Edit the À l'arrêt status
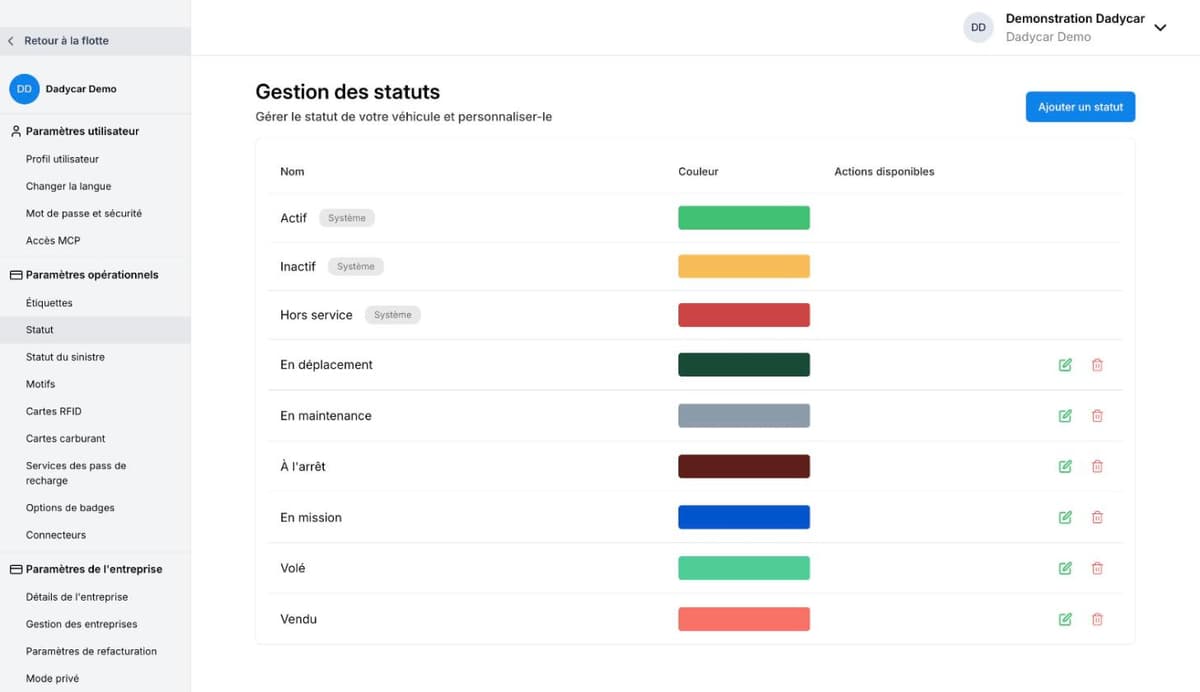This screenshot has height=692, width=1200. [1065, 466]
